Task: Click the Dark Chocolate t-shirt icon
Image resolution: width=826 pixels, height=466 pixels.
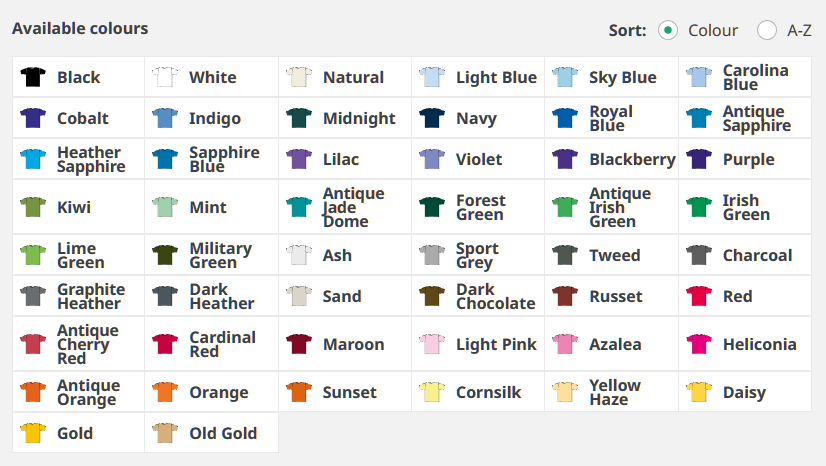Action: (x=431, y=296)
